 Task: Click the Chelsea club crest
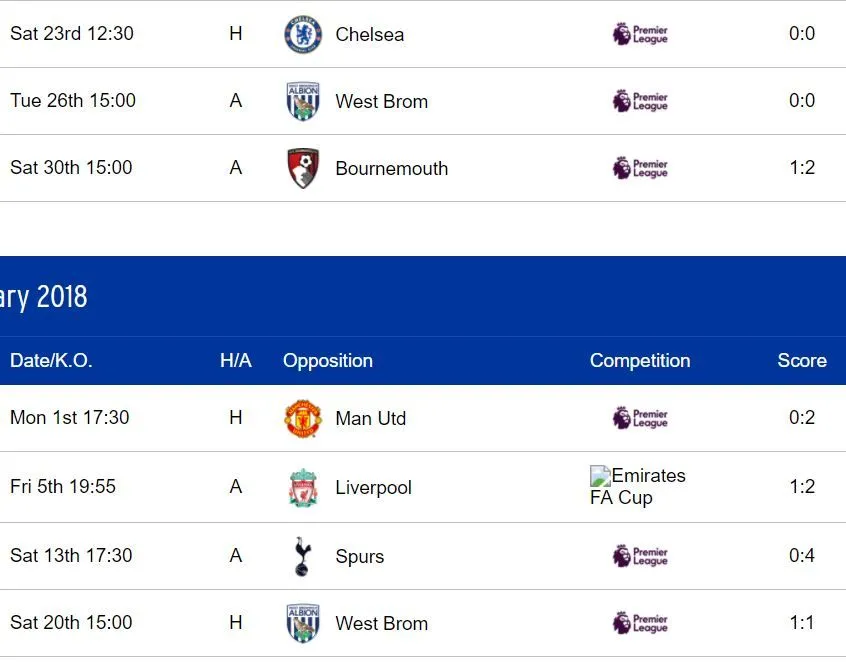pos(303,34)
